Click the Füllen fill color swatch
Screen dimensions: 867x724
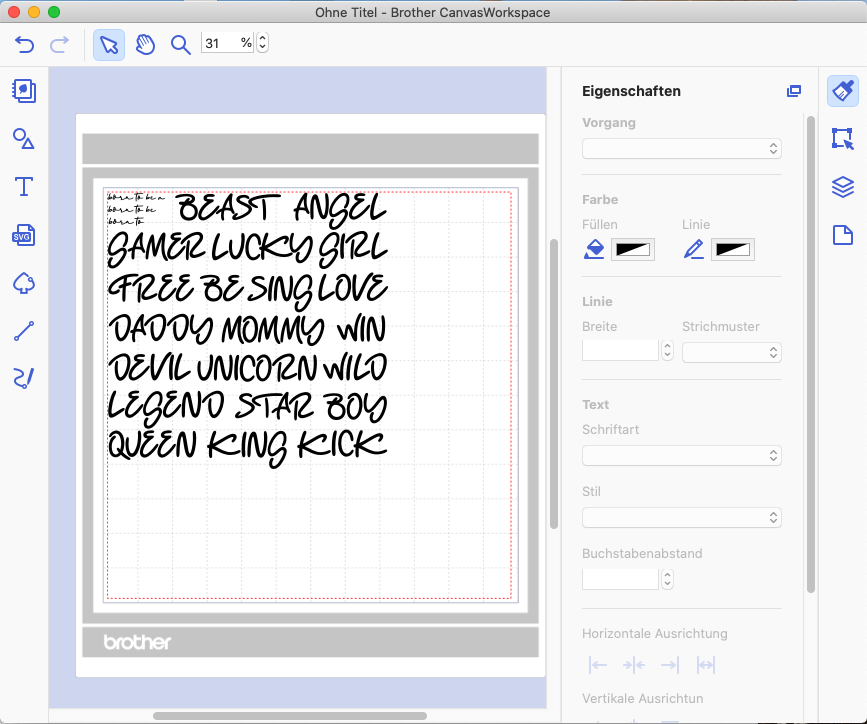pos(633,249)
